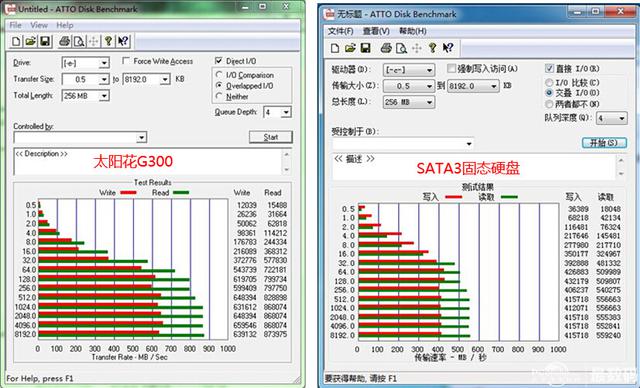The image size is (640, 388).
Task: Open 文件(F) menu
Action: [341, 31]
